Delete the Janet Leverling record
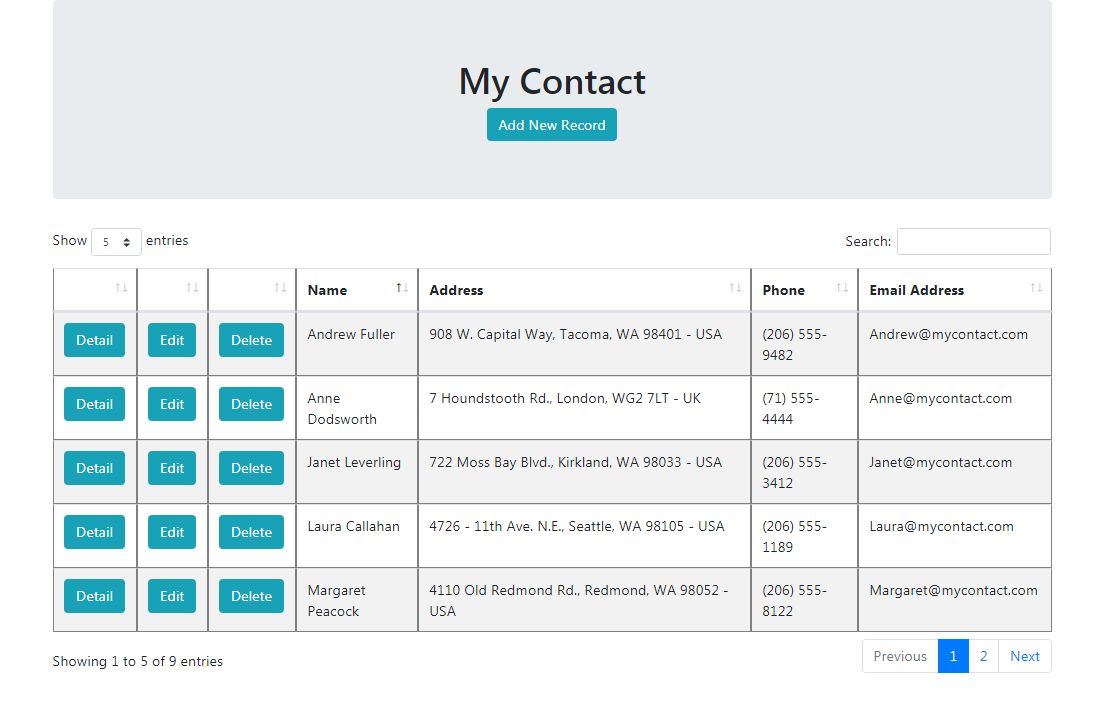The width and height of the screenshot is (1104, 703). [251, 468]
